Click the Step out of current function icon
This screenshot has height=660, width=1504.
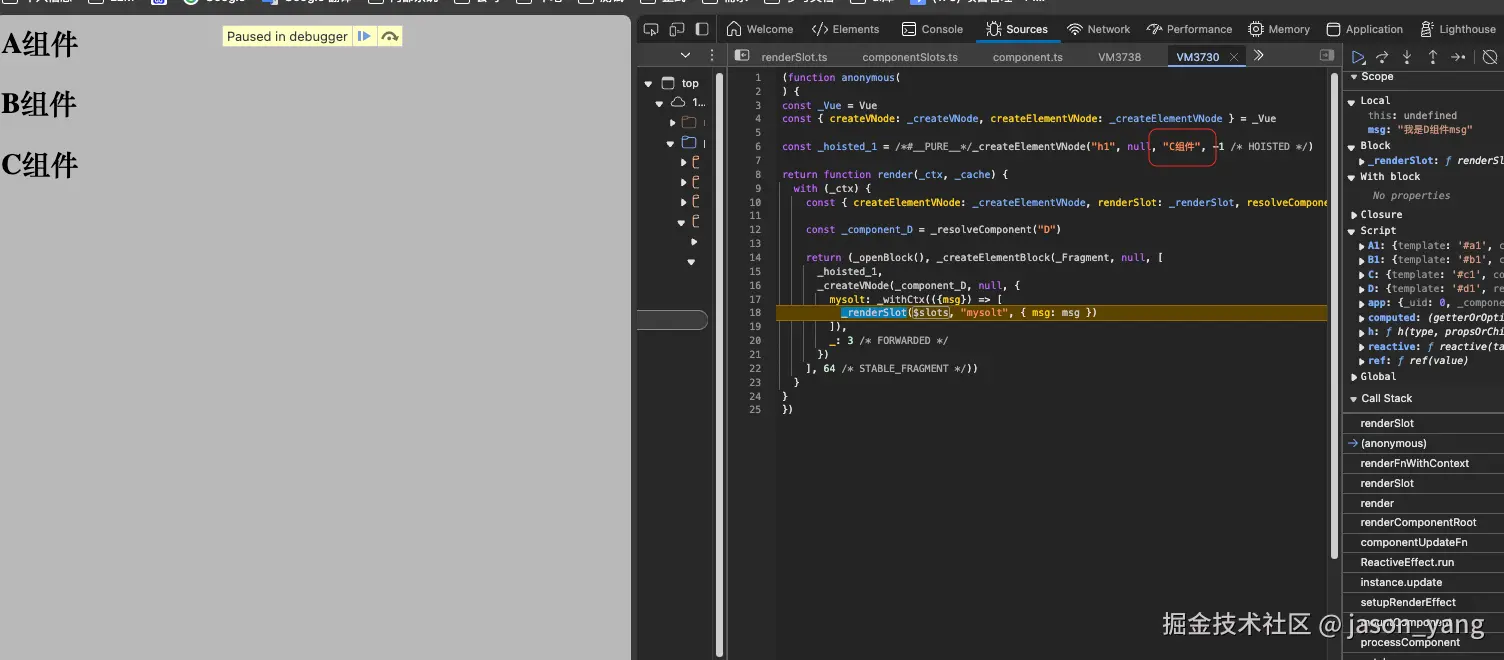(x=1432, y=57)
